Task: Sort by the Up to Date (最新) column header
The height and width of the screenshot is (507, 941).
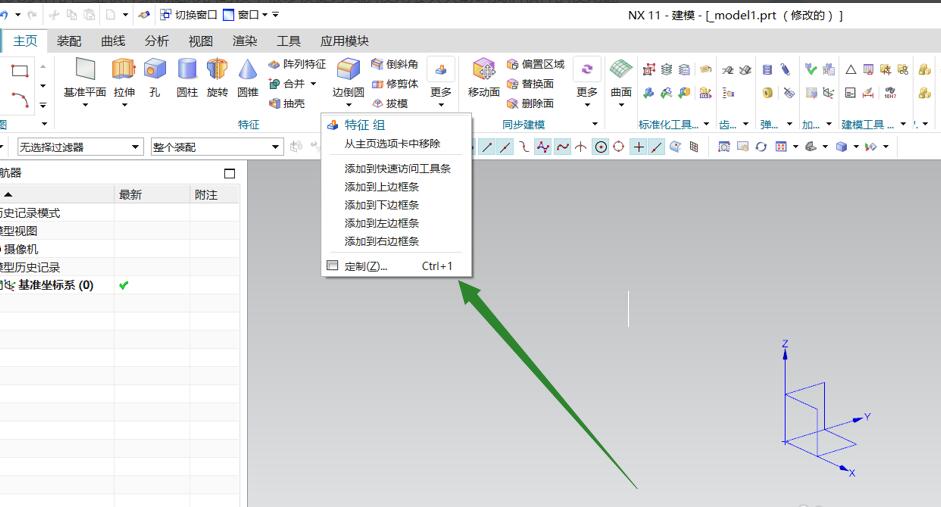Action: tap(152, 194)
